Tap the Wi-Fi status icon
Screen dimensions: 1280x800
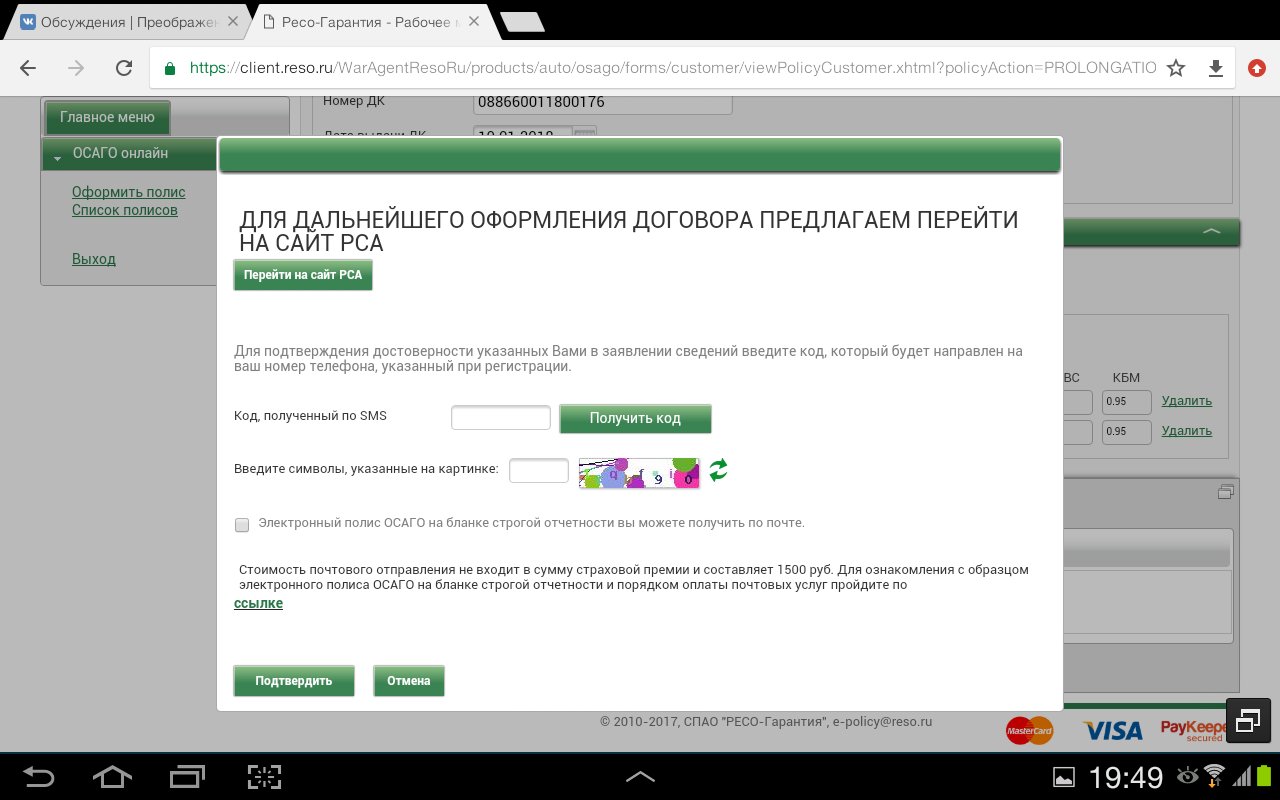point(1214,776)
